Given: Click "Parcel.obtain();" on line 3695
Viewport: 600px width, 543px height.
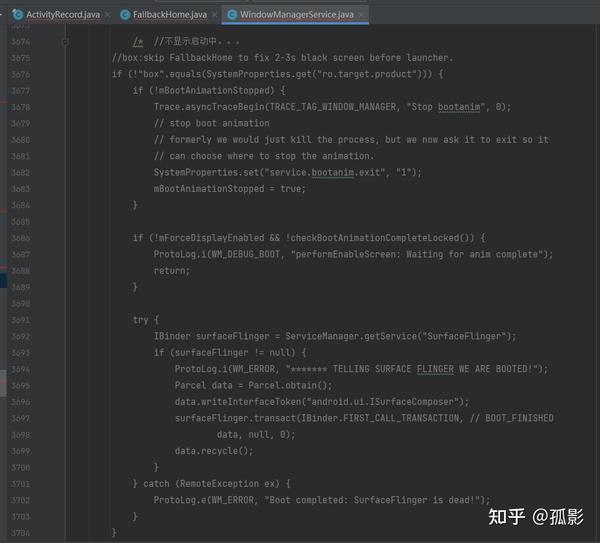Looking at the screenshot, I should tap(290, 385).
